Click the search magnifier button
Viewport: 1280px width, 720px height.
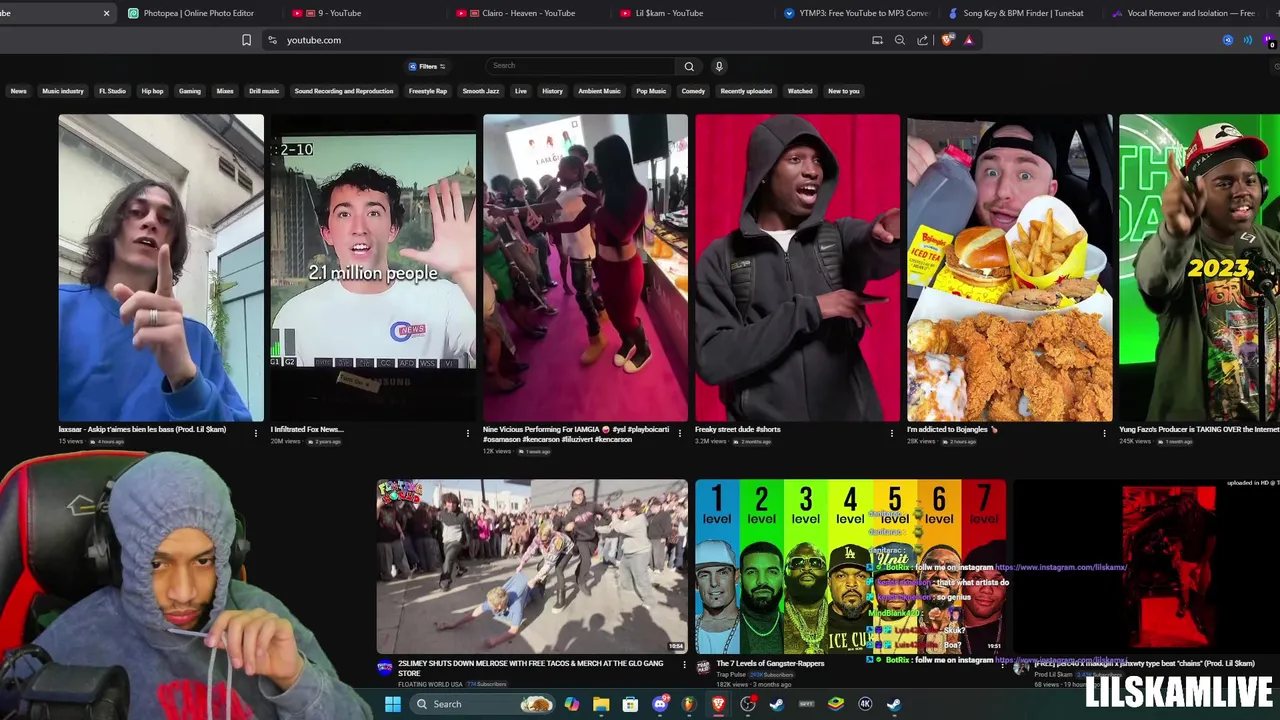[689, 66]
